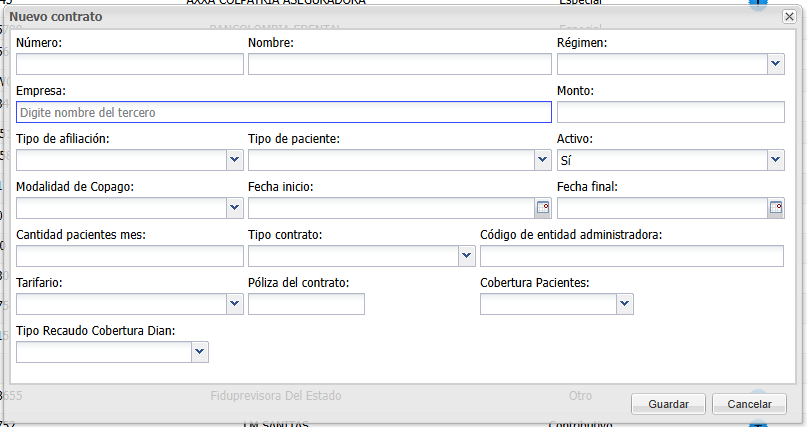Image resolution: width=807 pixels, height=427 pixels.
Task: Expand the Tarifario dropdown
Action: click(x=235, y=304)
